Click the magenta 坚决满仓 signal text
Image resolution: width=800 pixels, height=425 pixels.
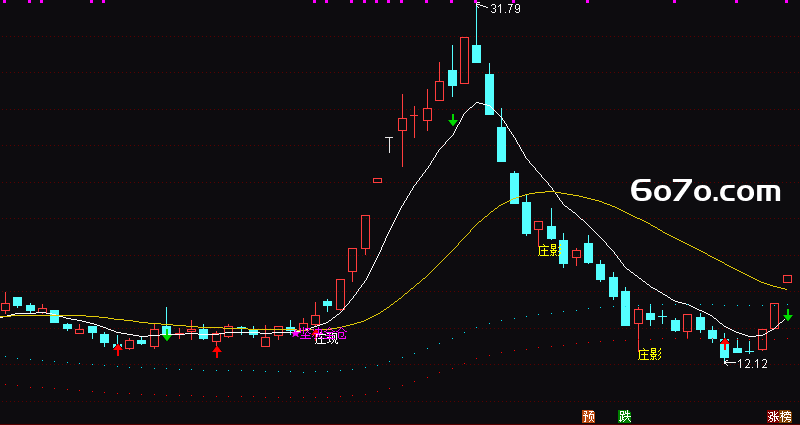click(x=323, y=335)
